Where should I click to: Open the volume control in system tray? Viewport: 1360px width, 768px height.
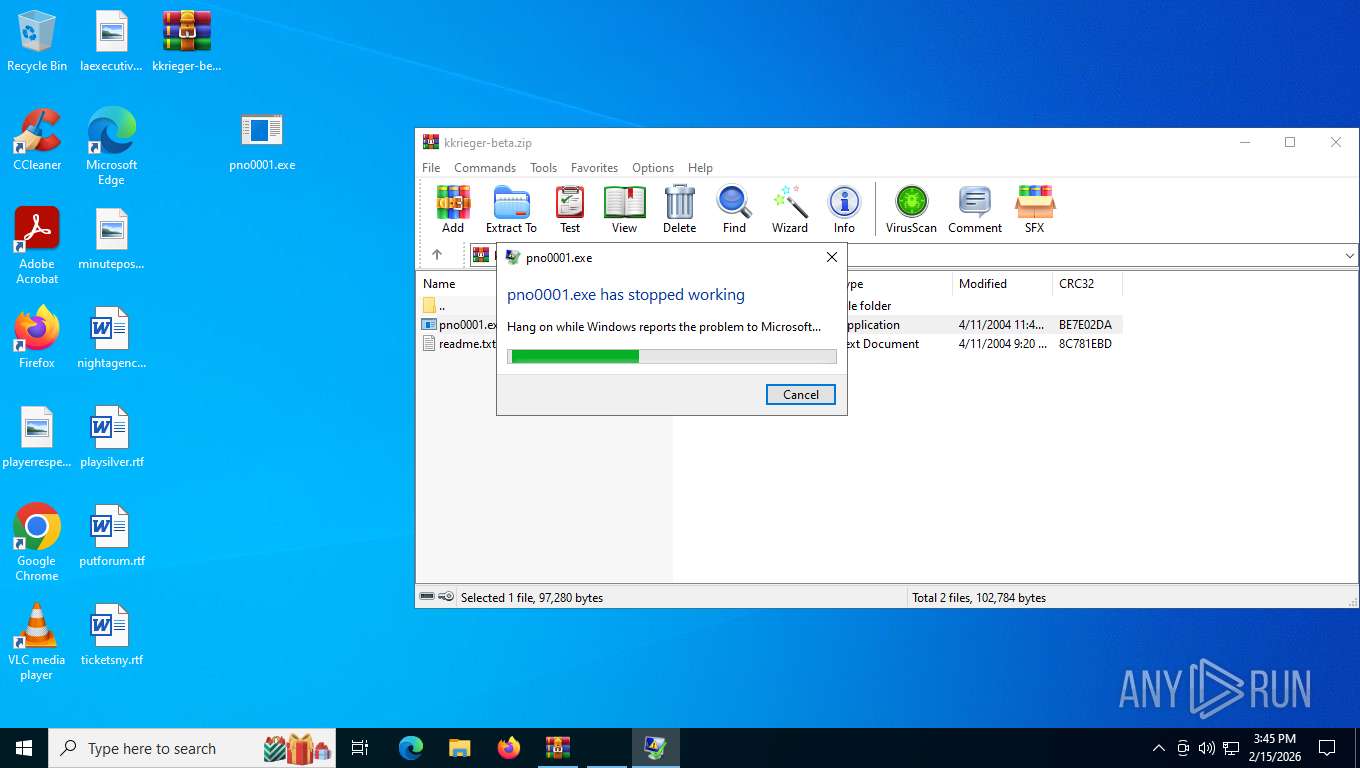click(1207, 748)
